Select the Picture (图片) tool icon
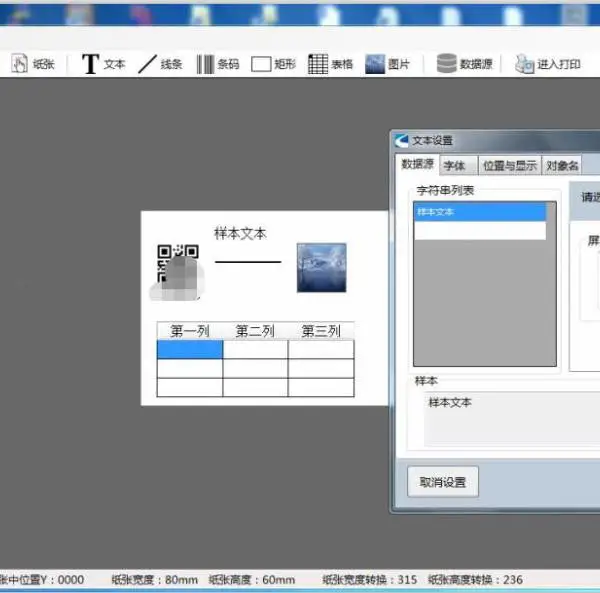 tap(375, 64)
